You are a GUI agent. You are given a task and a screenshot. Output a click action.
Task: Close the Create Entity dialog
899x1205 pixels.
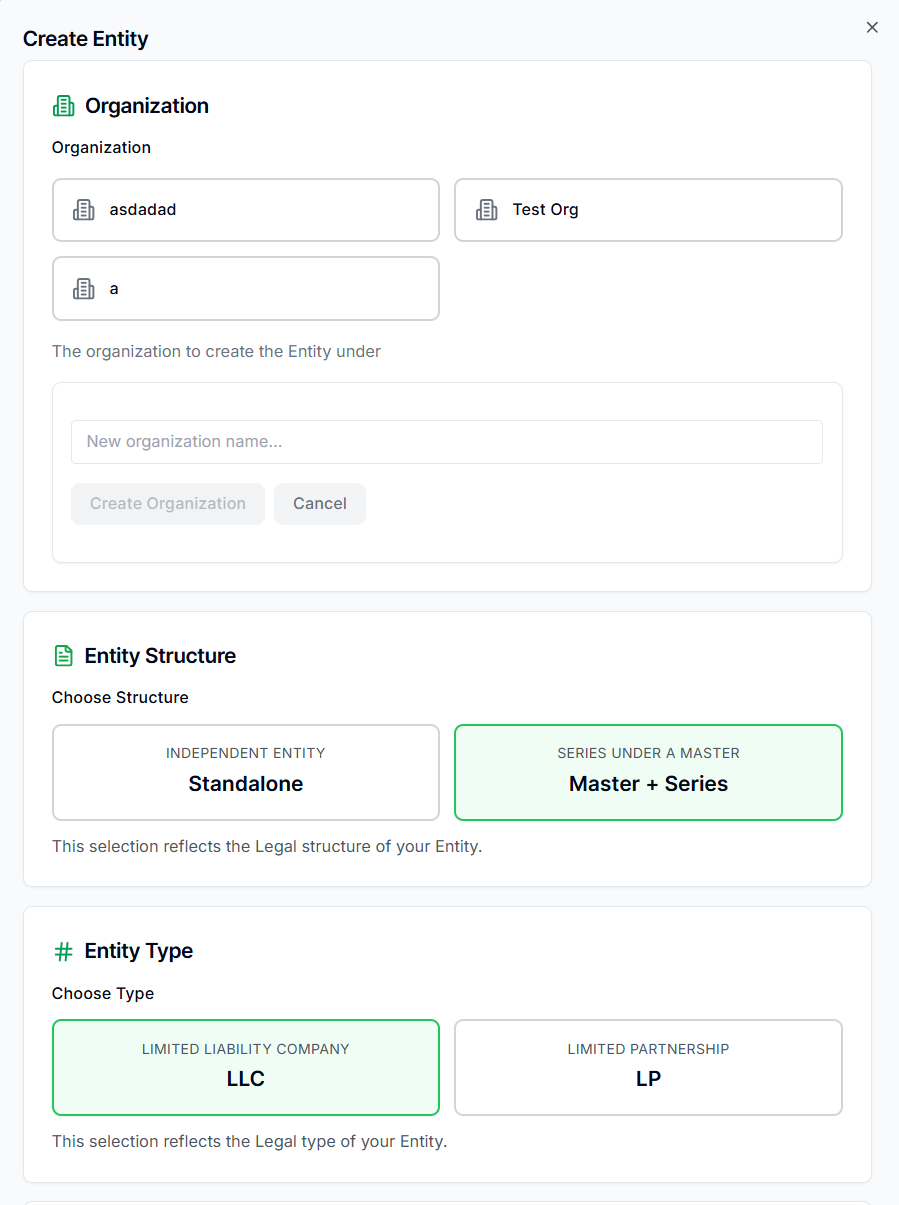872,28
